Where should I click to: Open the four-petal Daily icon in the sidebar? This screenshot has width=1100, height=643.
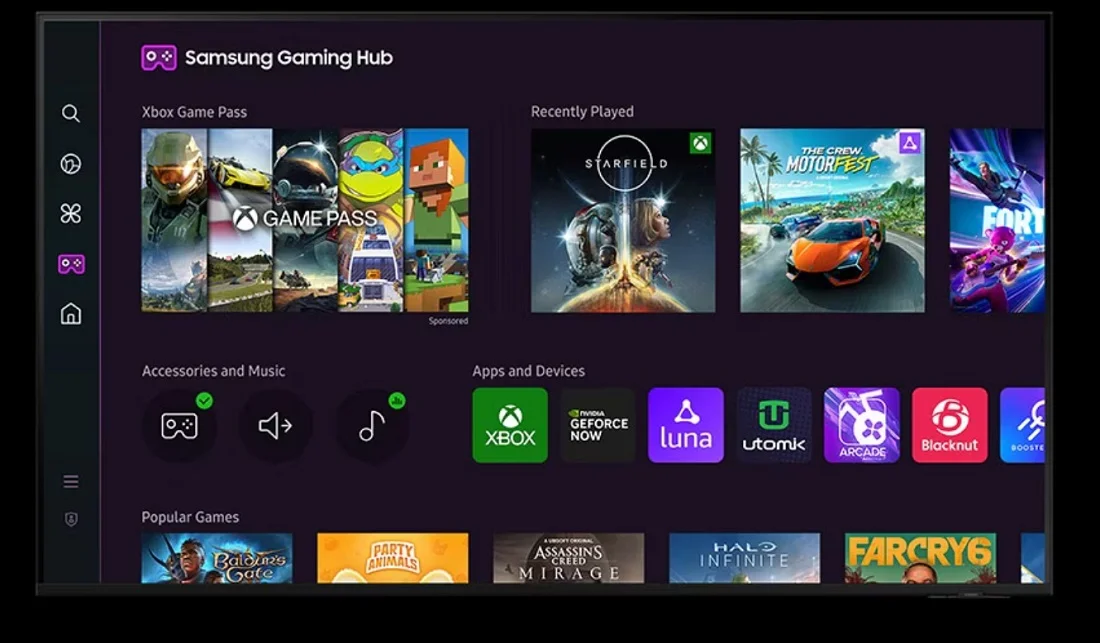point(71,213)
